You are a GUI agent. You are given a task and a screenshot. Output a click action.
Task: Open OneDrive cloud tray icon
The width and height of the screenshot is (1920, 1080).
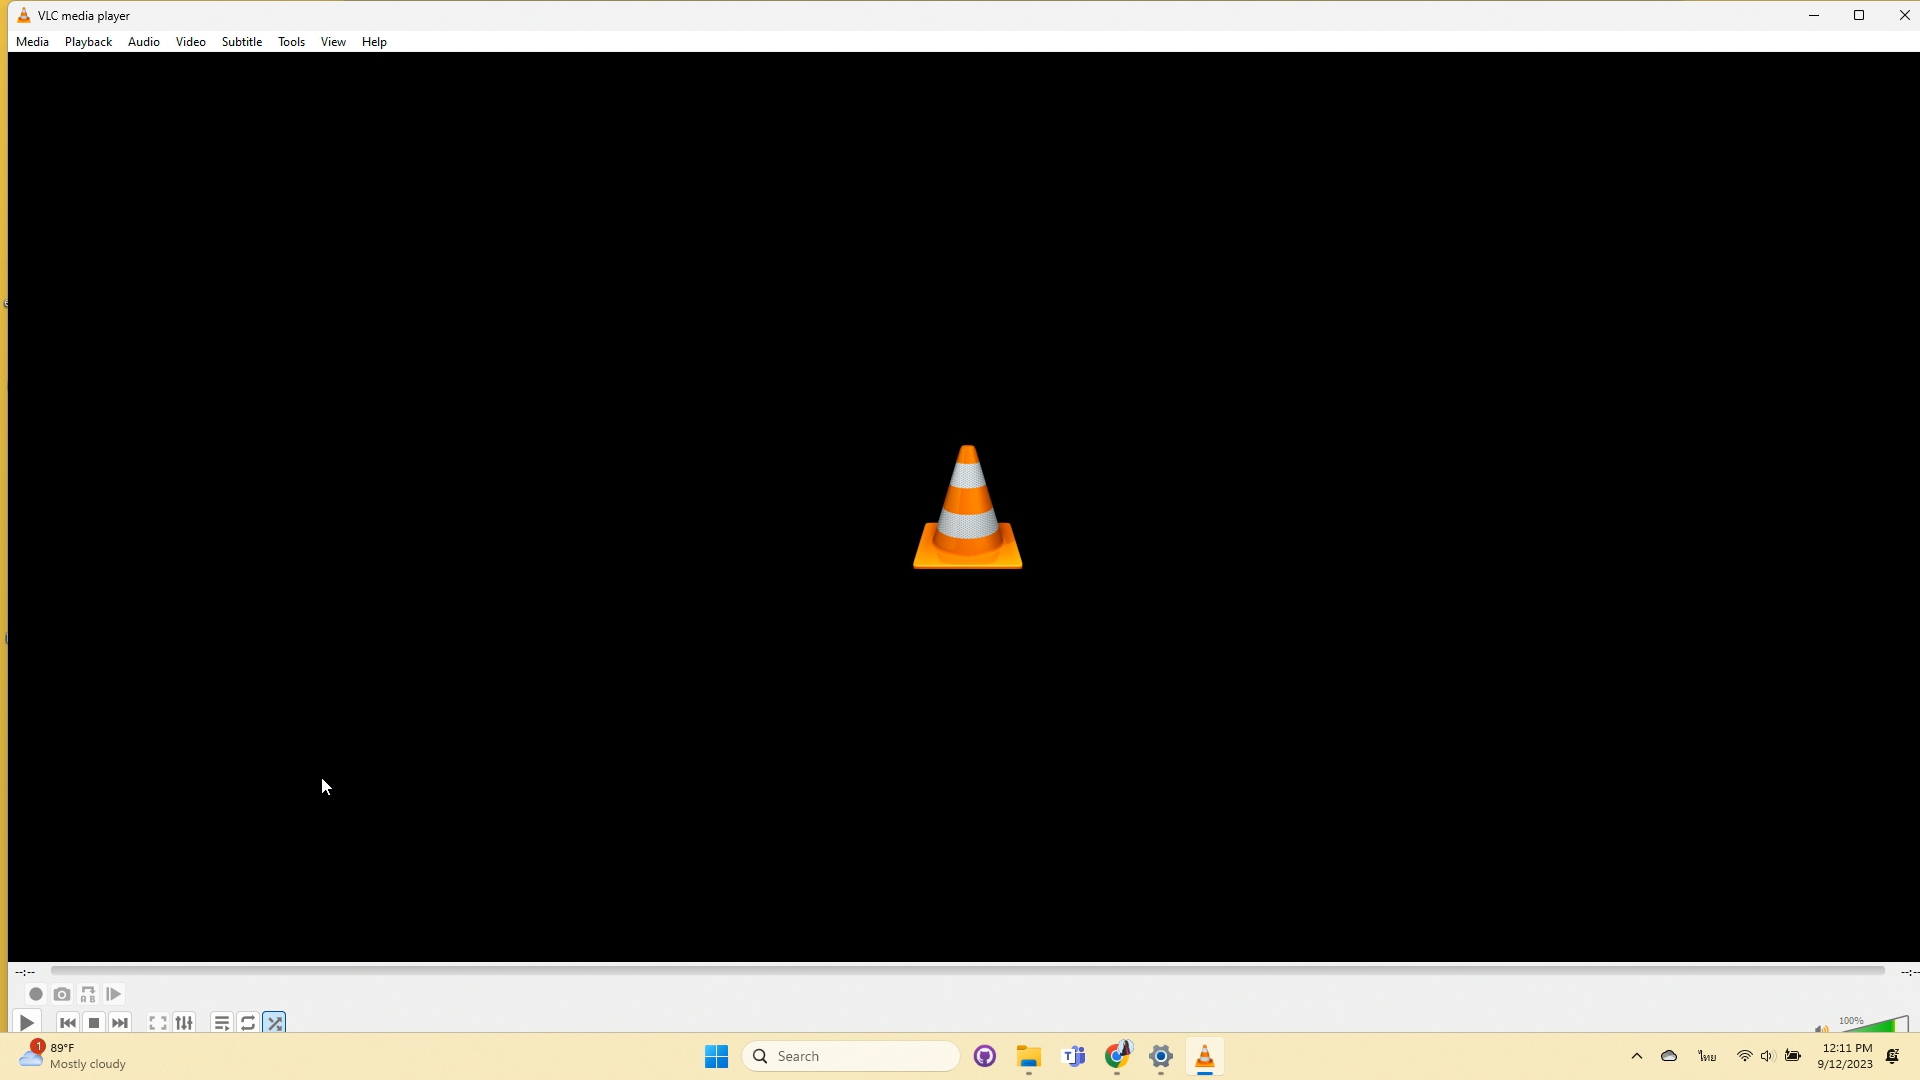coord(1669,1056)
